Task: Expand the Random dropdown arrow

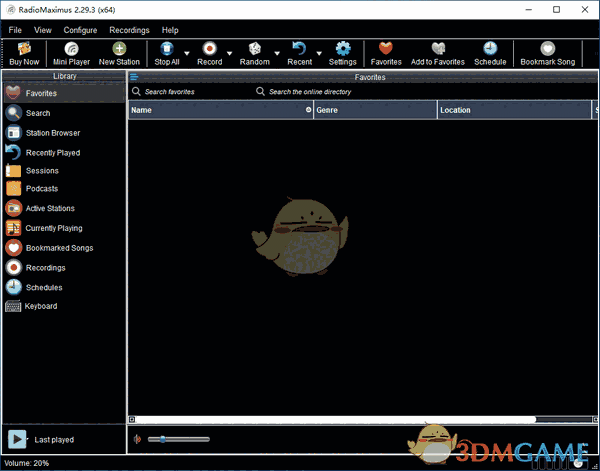Action: (277, 53)
